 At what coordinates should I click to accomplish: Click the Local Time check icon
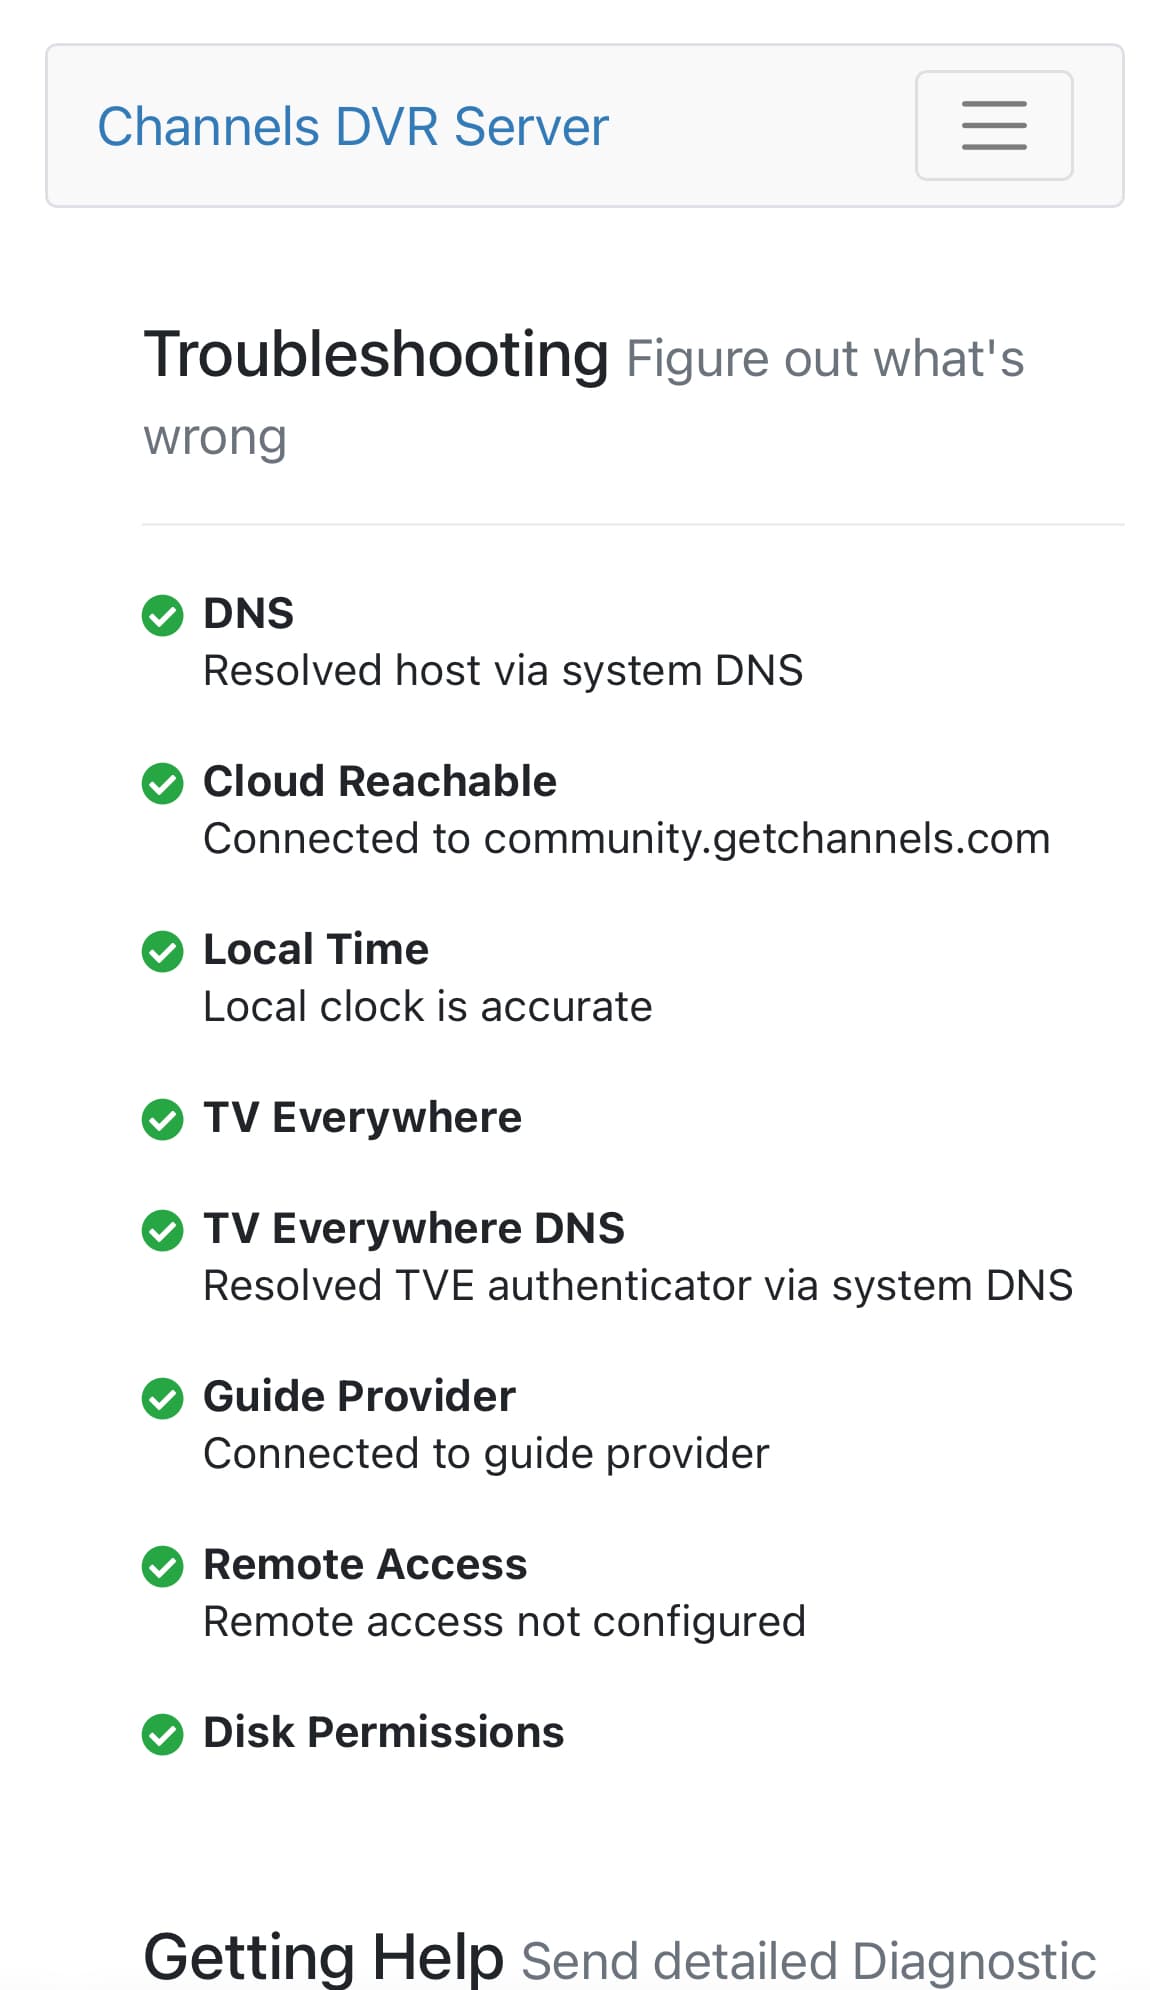163,951
